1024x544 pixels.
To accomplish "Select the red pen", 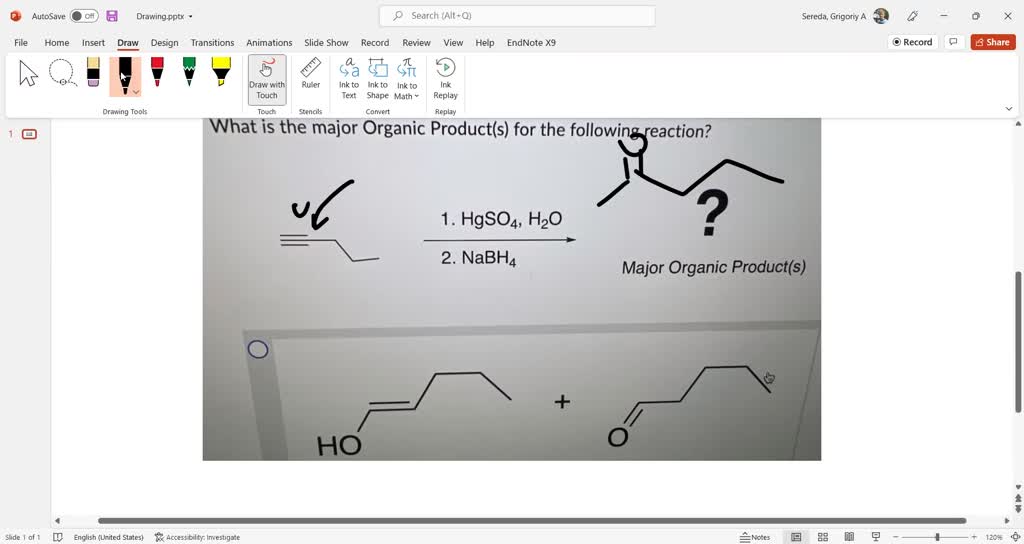I will (157, 72).
